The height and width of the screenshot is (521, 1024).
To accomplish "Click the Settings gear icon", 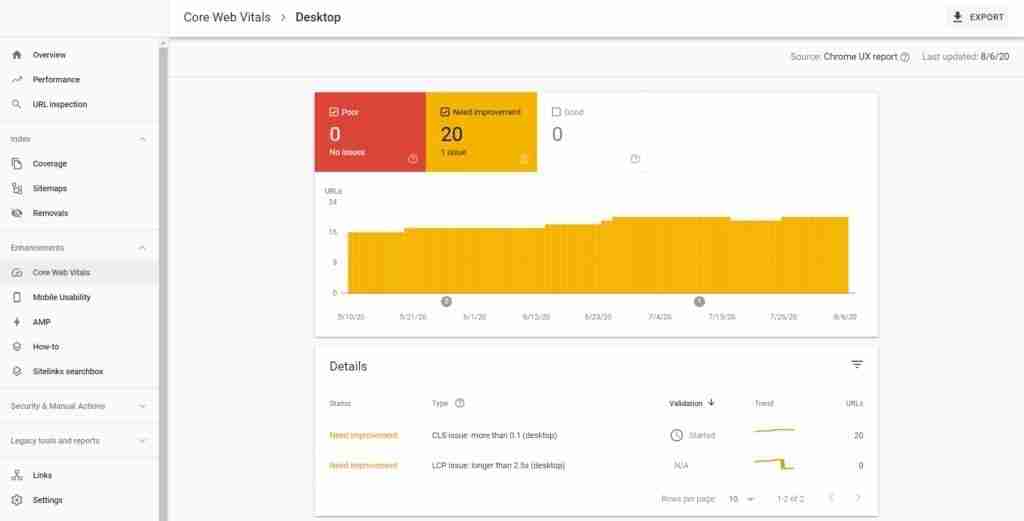I will coord(17,500).
